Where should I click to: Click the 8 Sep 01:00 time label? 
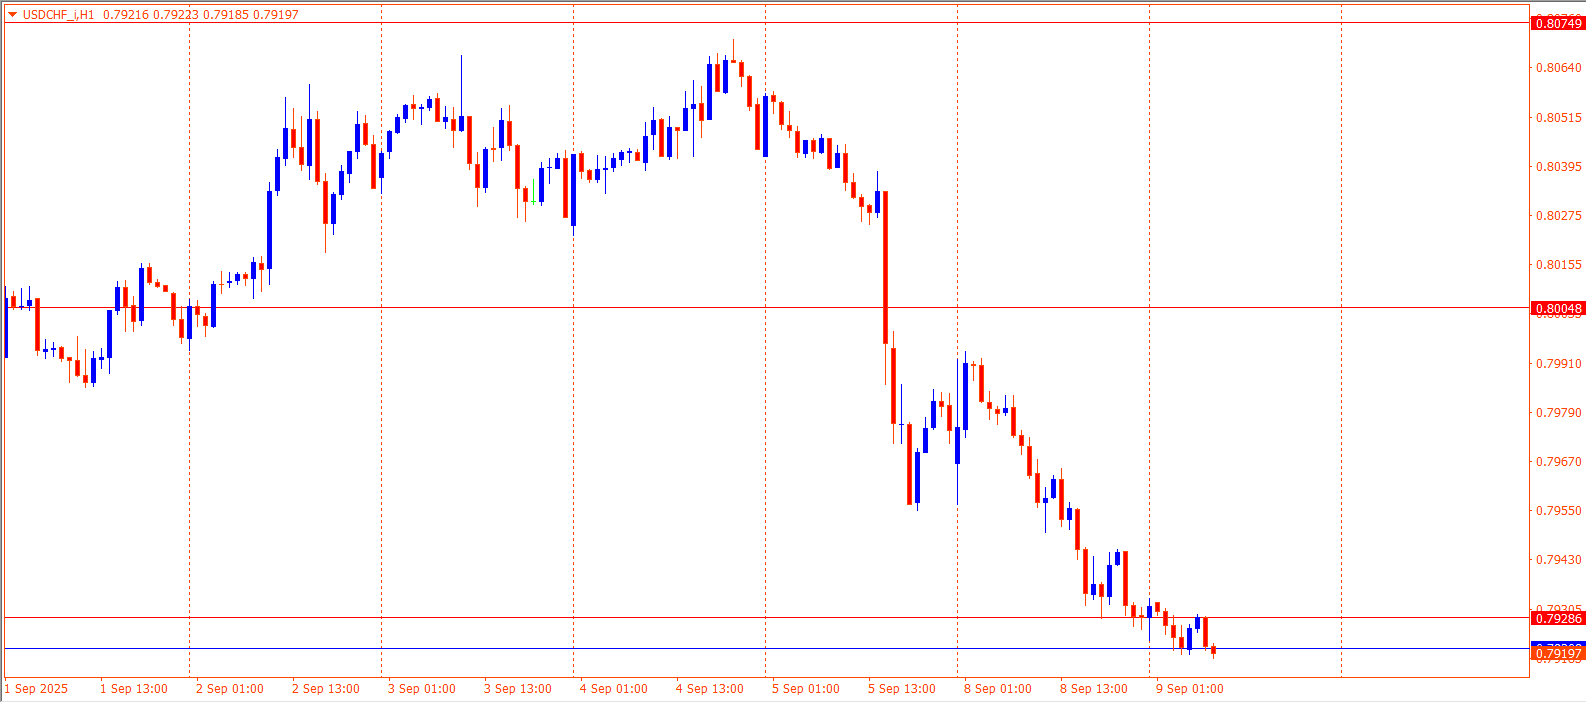[998, 689]
